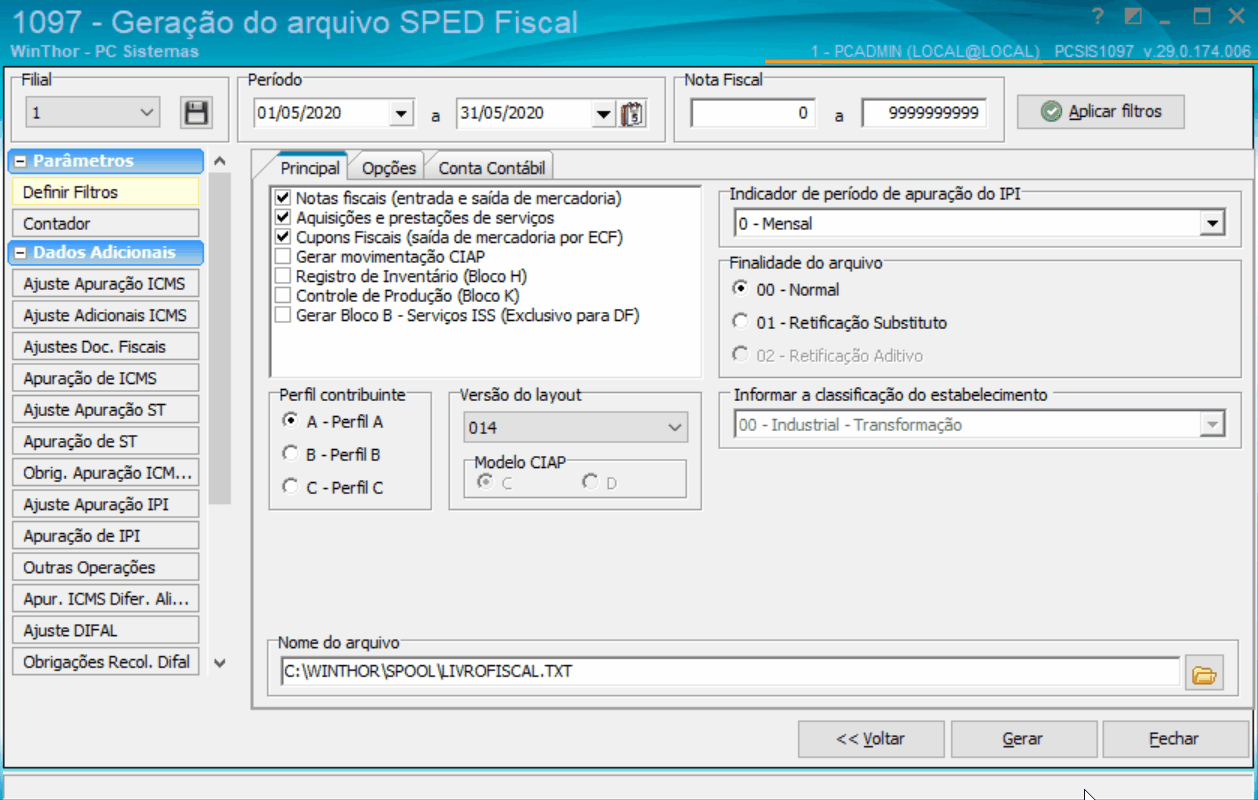Open the start date 01/05/2020 dropdown arrow
The height and width of the screenshot is (800, 1258).
click(401, 114)
